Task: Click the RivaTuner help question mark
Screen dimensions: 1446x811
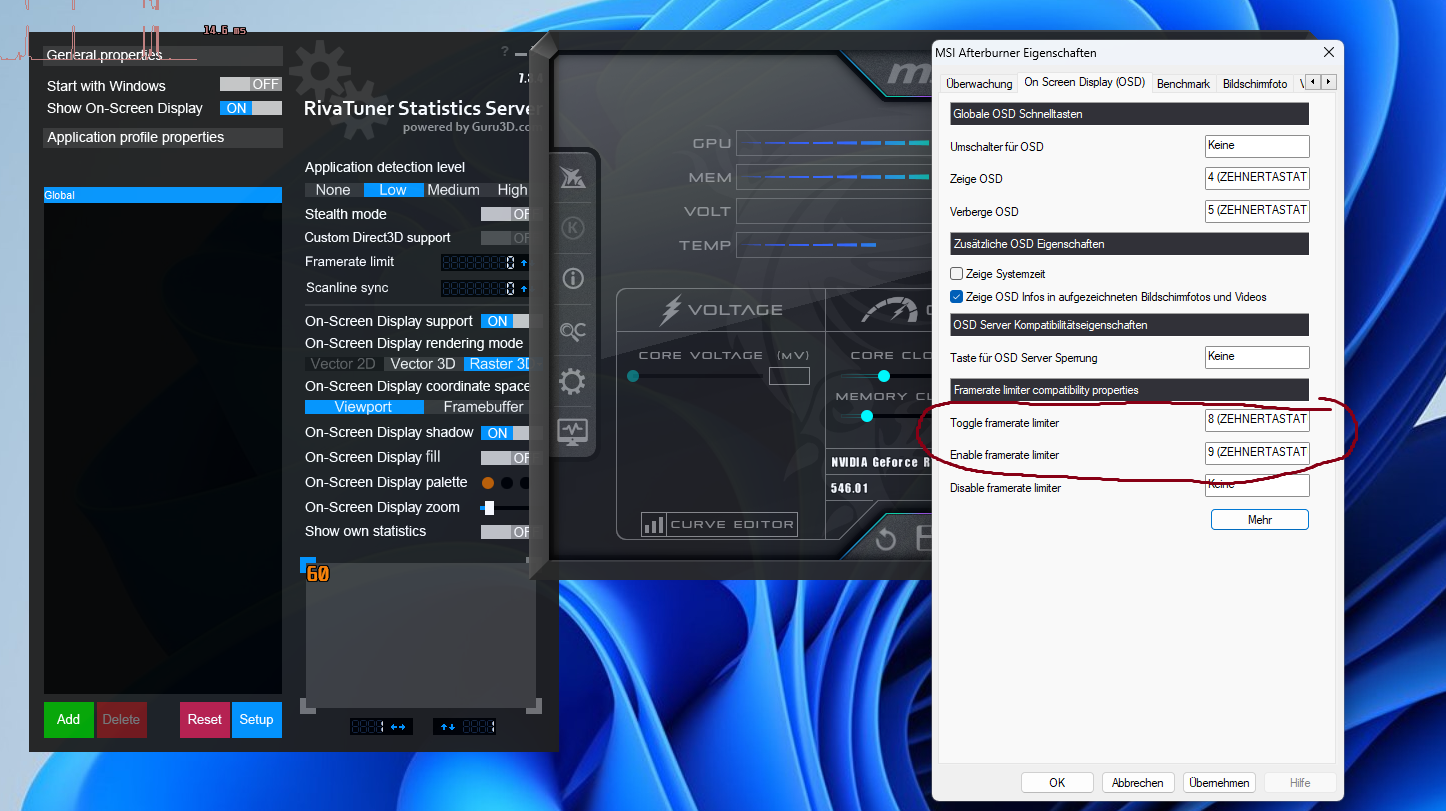Action: point(505,52)
